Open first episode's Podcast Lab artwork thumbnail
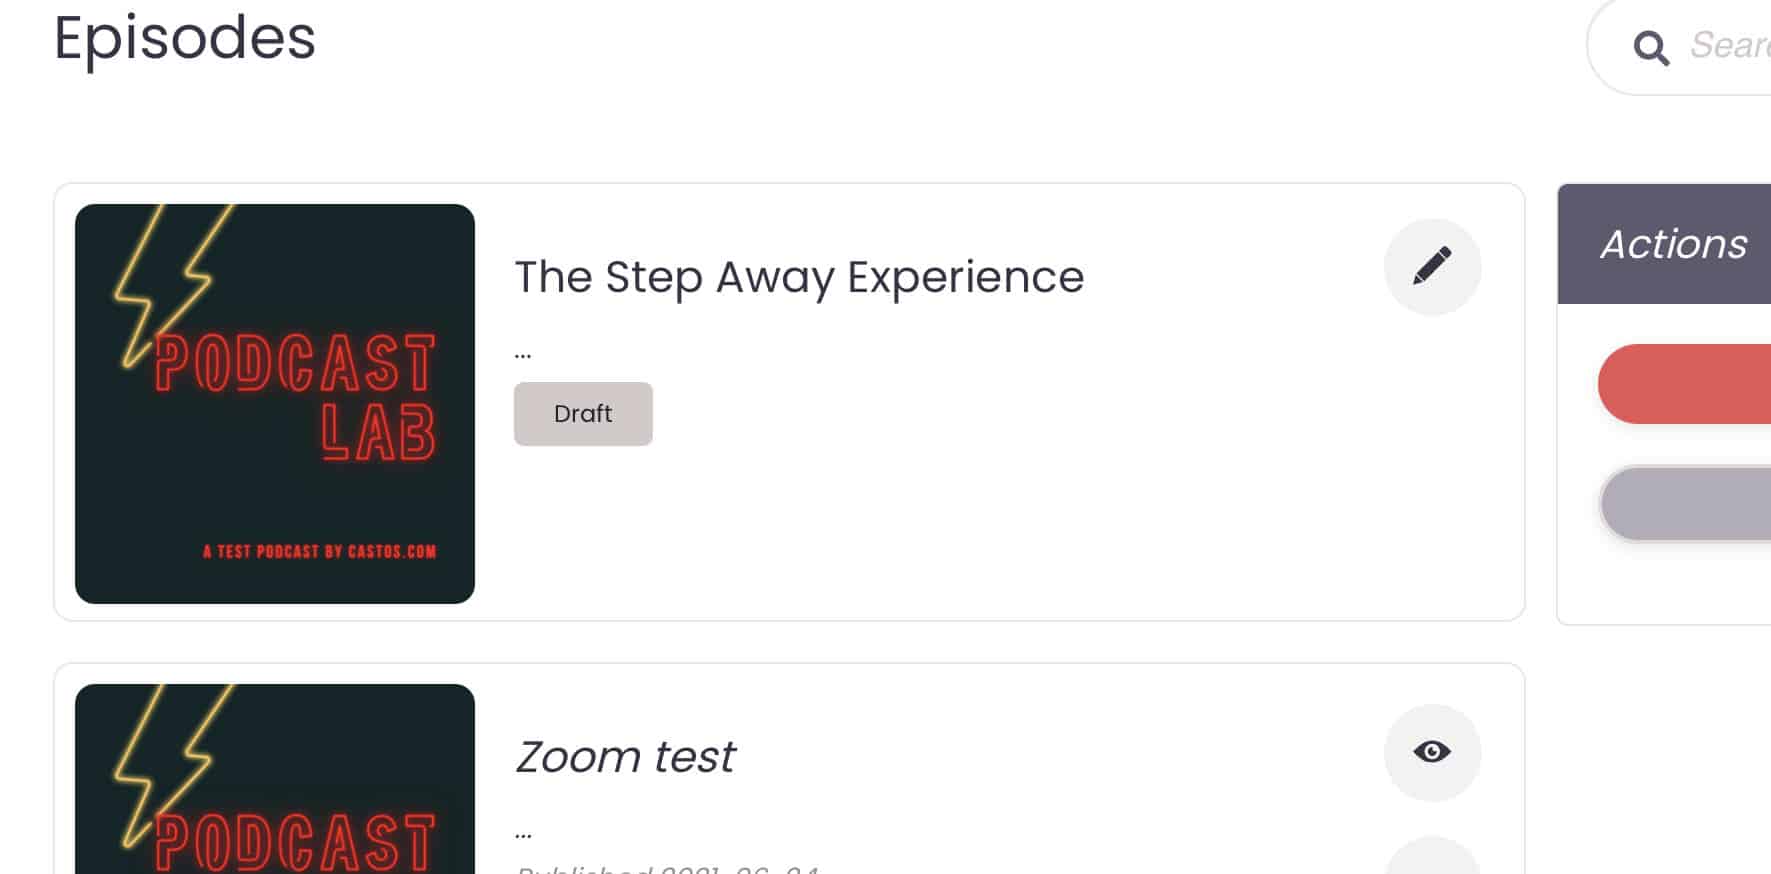This screenshot has height=874, width=1771. (275, 404)
